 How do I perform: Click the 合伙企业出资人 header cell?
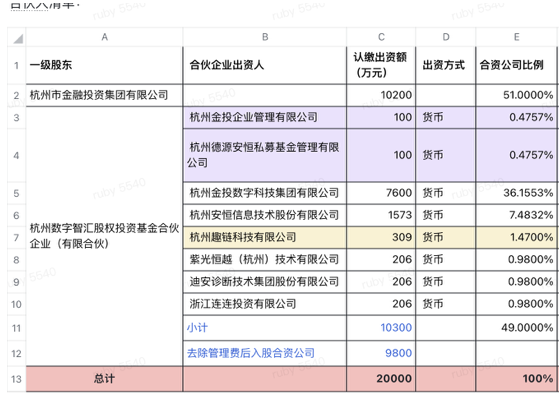point(265,66)
